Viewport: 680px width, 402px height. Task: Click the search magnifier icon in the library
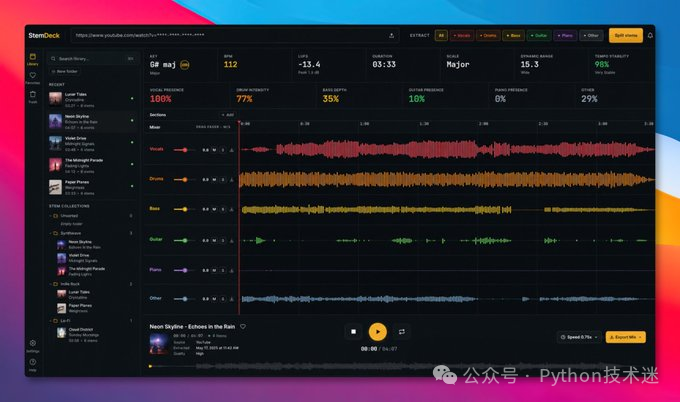tap(53, 59)
